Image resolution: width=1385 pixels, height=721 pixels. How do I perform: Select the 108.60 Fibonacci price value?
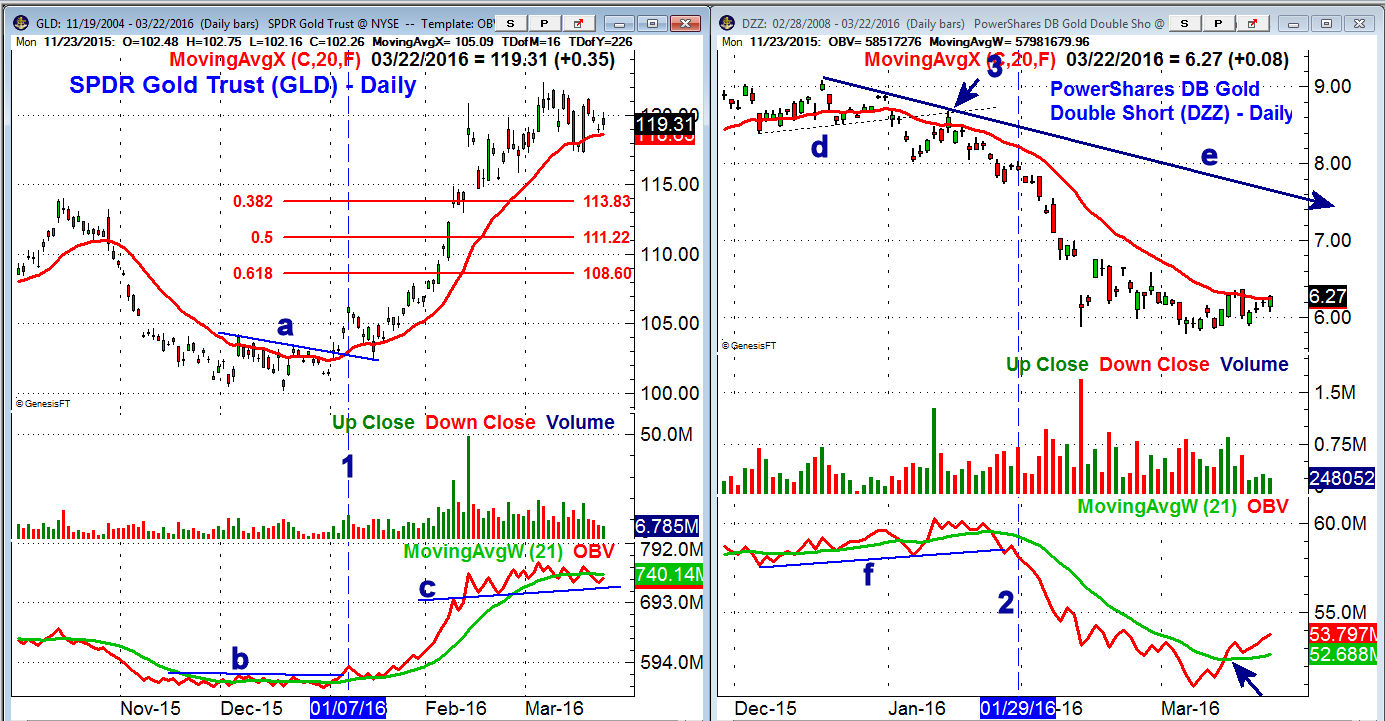point(606,273)
